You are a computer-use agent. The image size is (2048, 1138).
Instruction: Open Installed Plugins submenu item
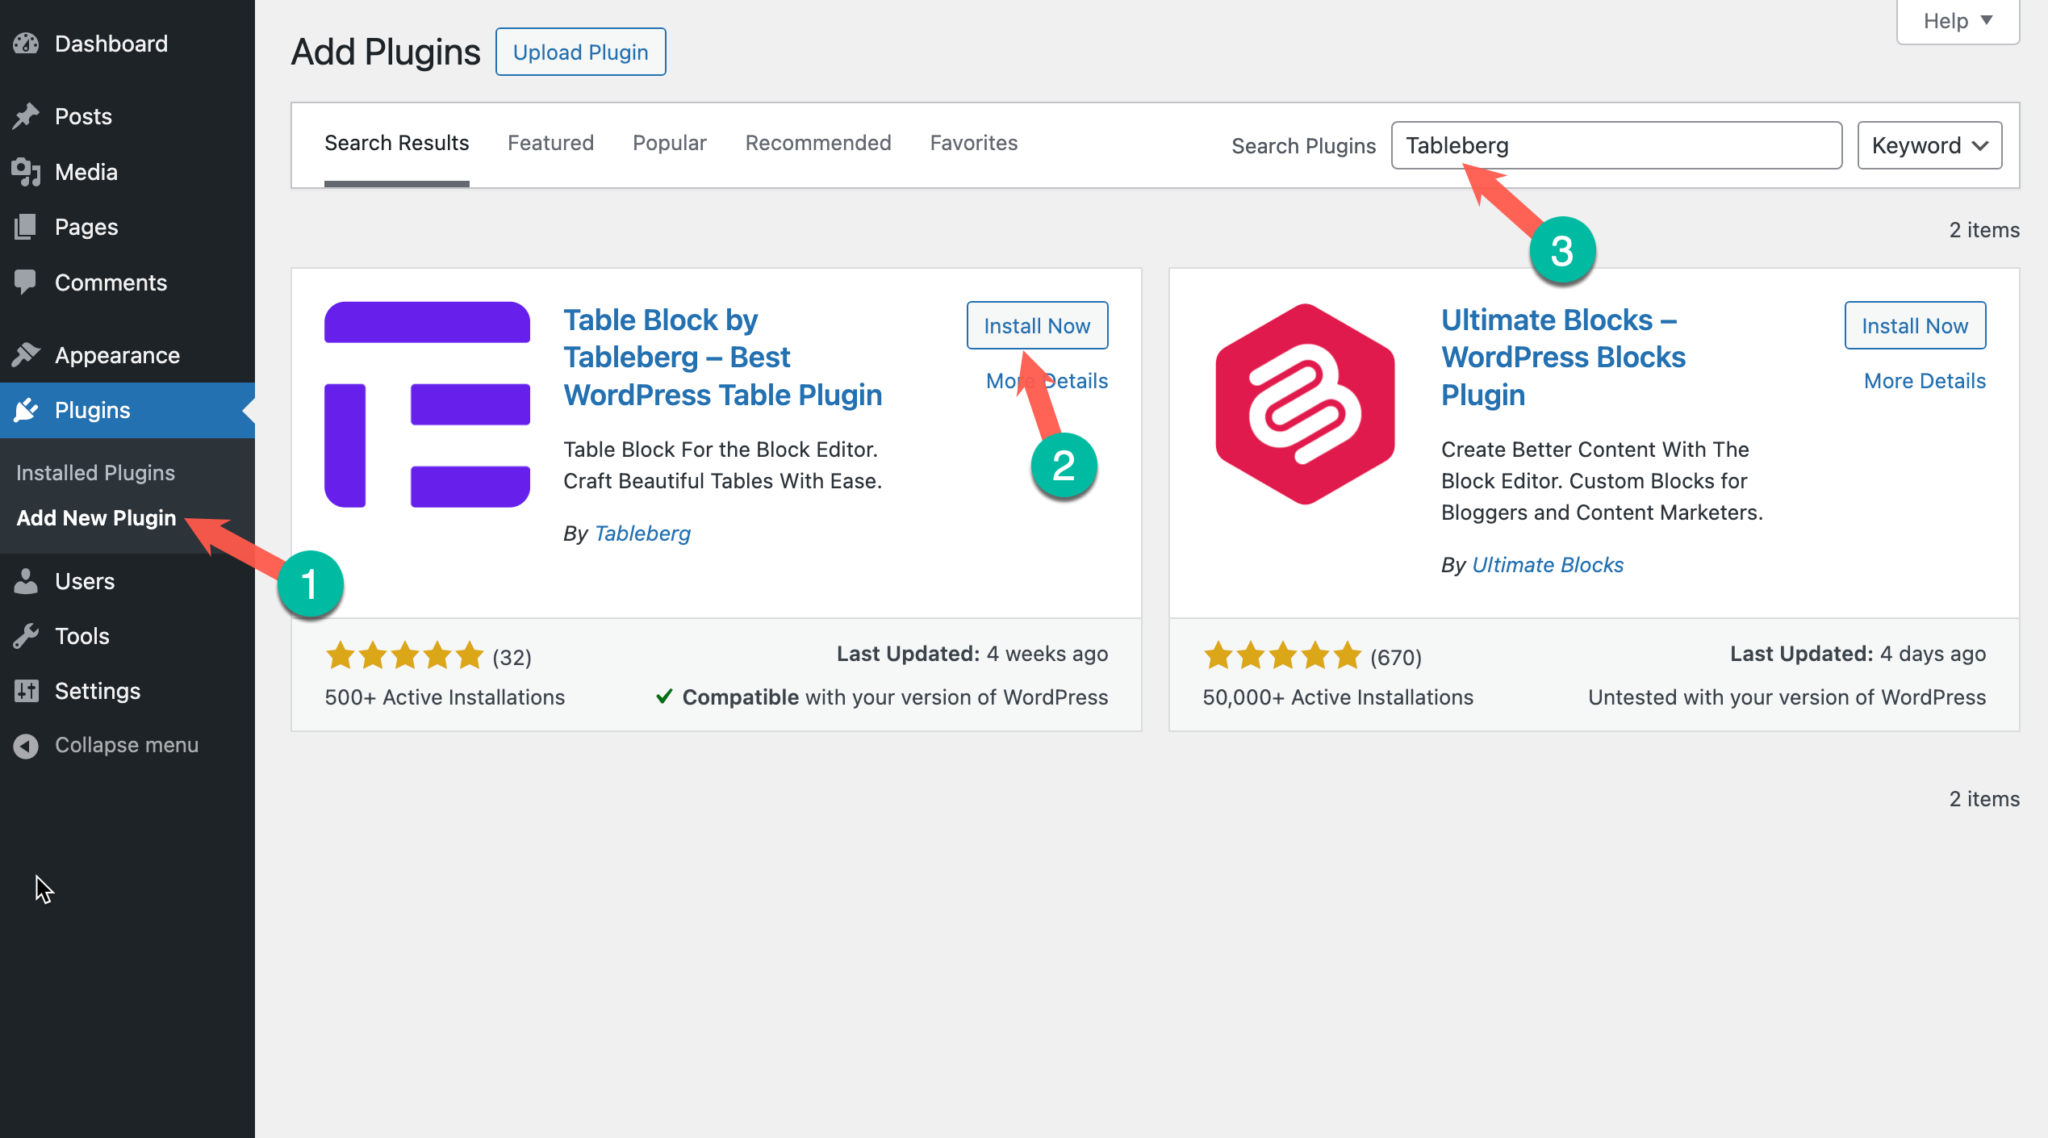95,473
